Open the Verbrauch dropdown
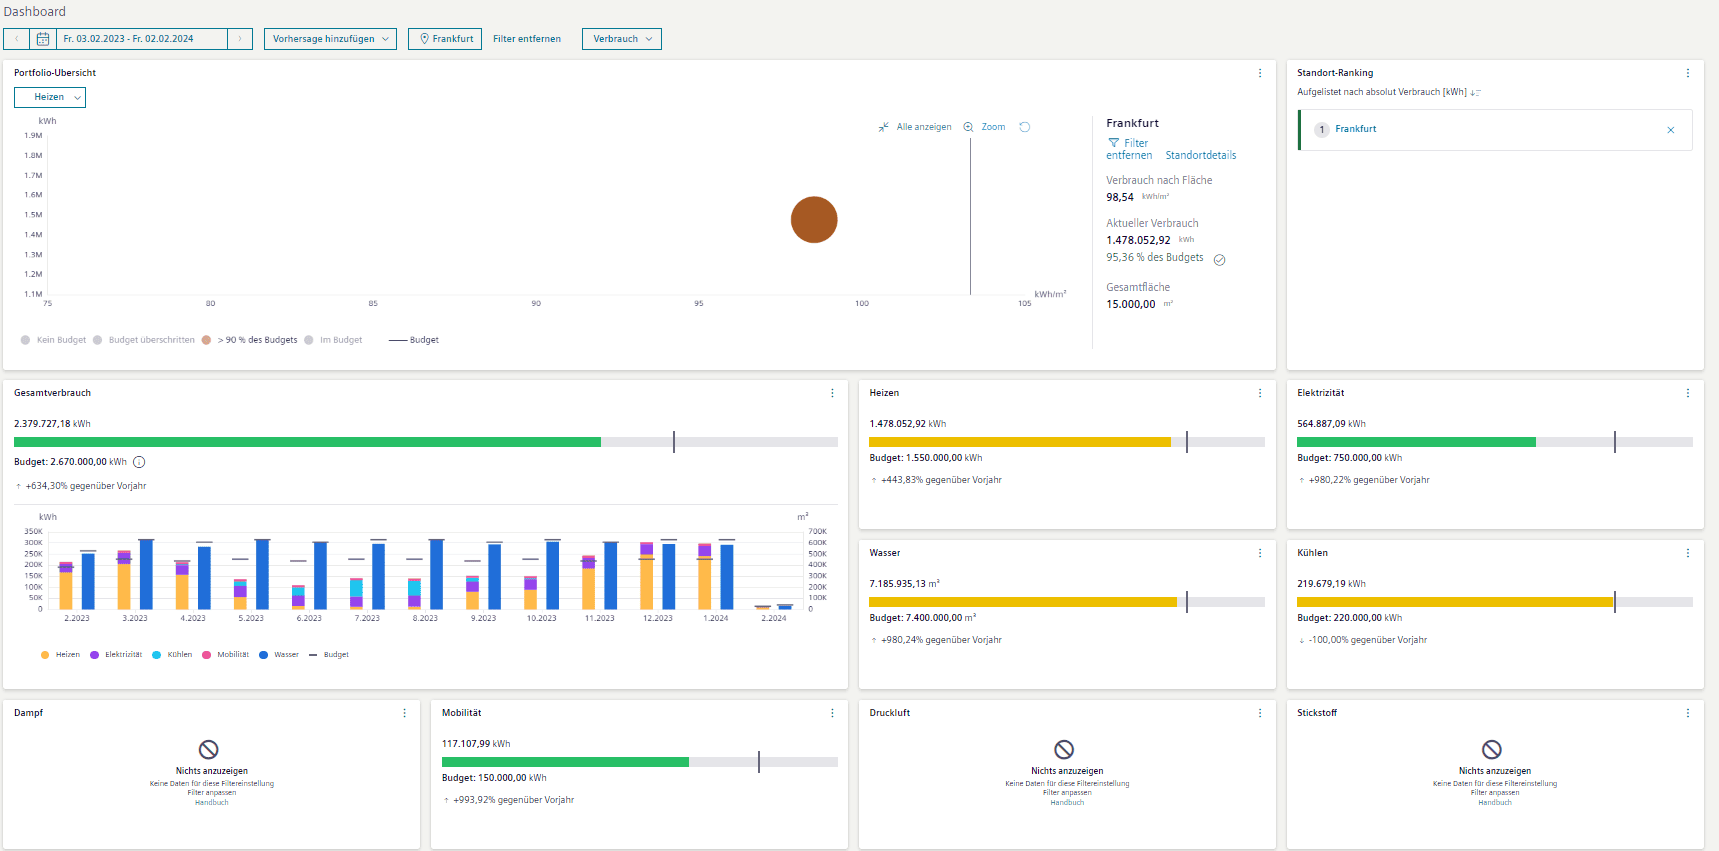 point(622,39)
